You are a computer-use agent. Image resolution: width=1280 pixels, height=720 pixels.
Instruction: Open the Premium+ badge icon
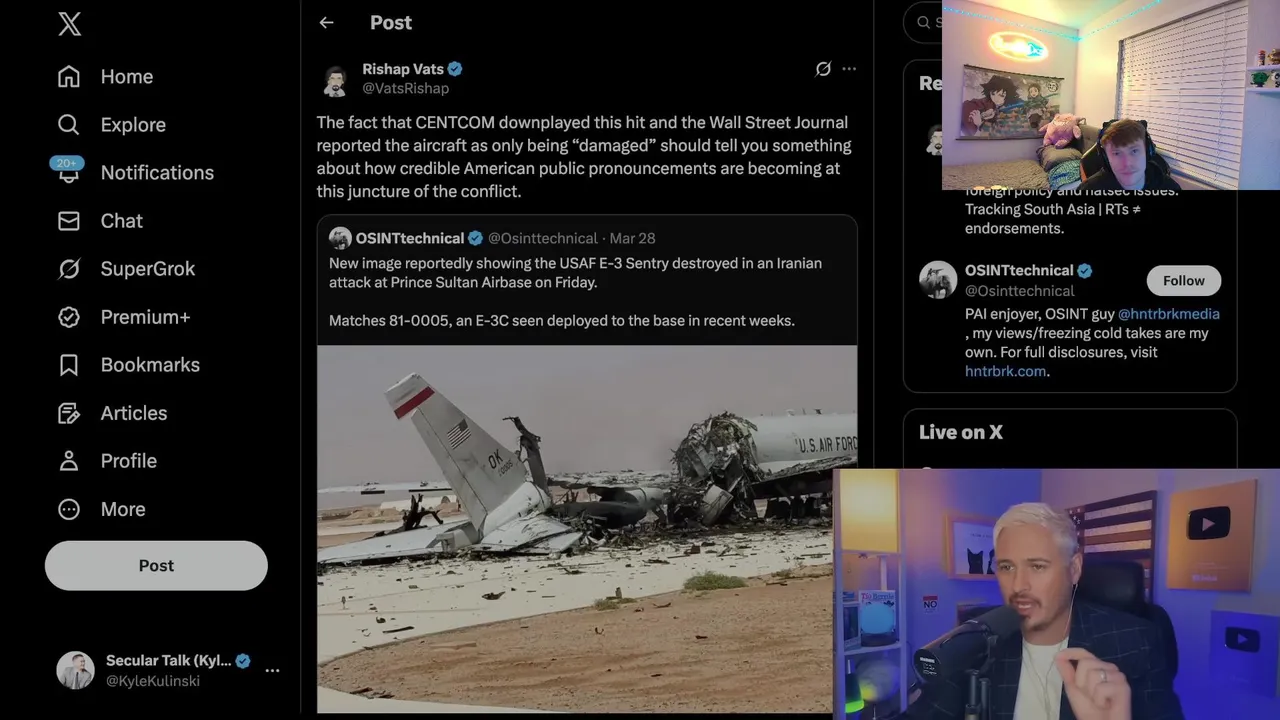pyautogui.click(x=69, y=317)
